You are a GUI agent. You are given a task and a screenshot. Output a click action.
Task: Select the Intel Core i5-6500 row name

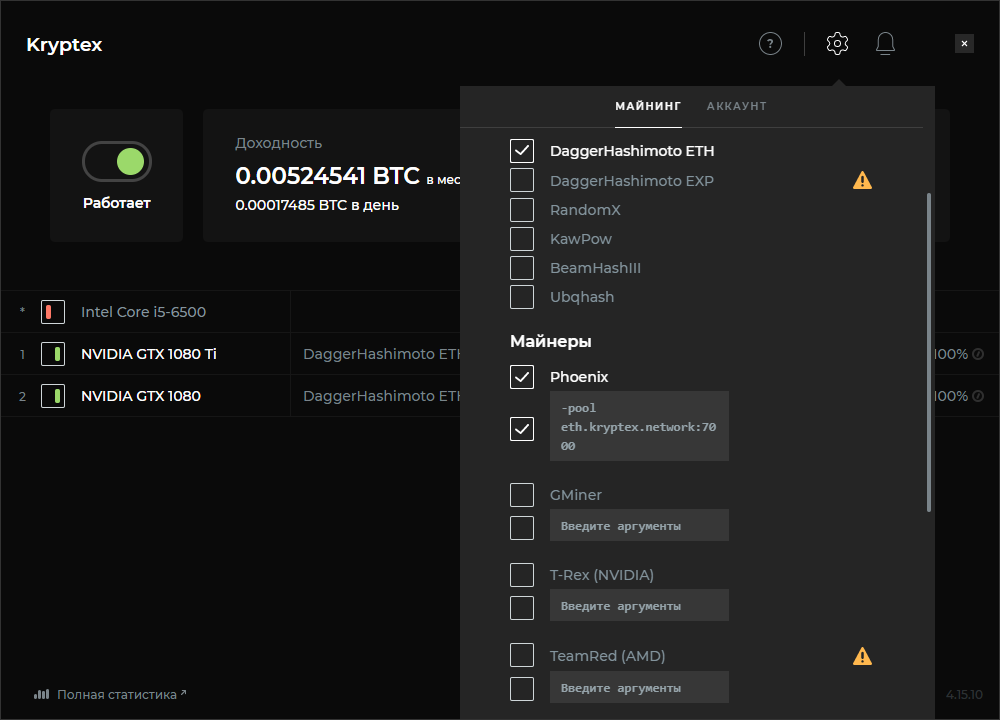click(x=143, y=312)
